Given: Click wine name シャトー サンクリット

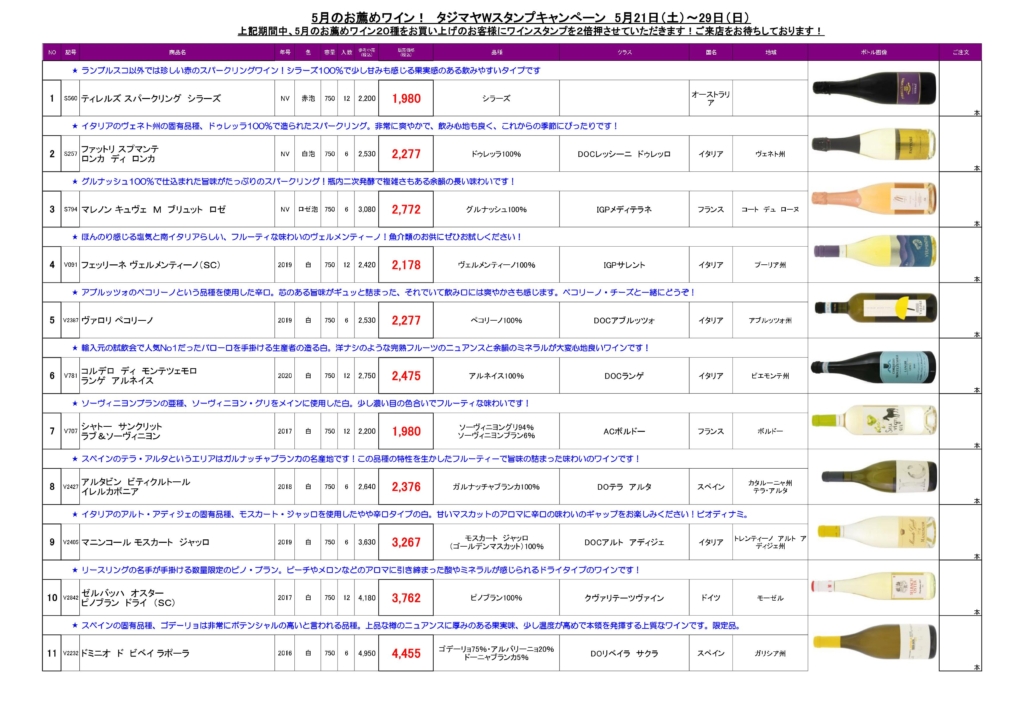Looking at the screenshot, I should coord(122,426).
